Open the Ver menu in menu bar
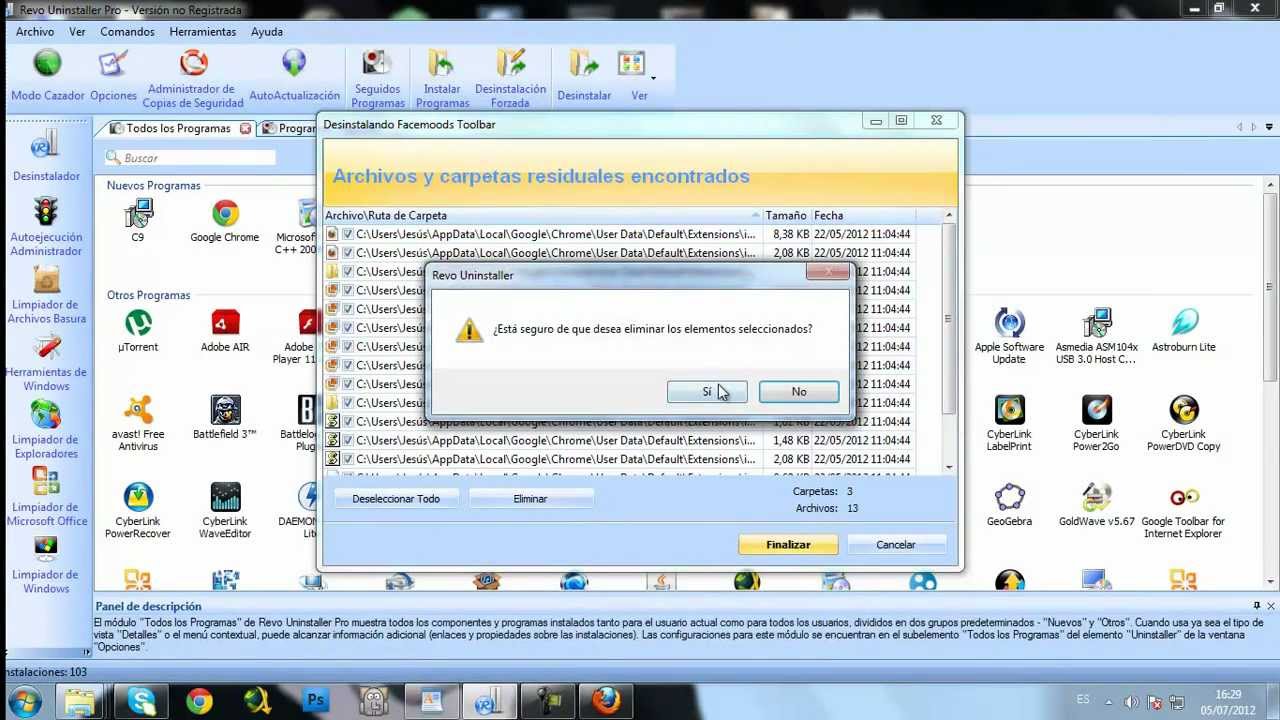 [x=77, y=31]
